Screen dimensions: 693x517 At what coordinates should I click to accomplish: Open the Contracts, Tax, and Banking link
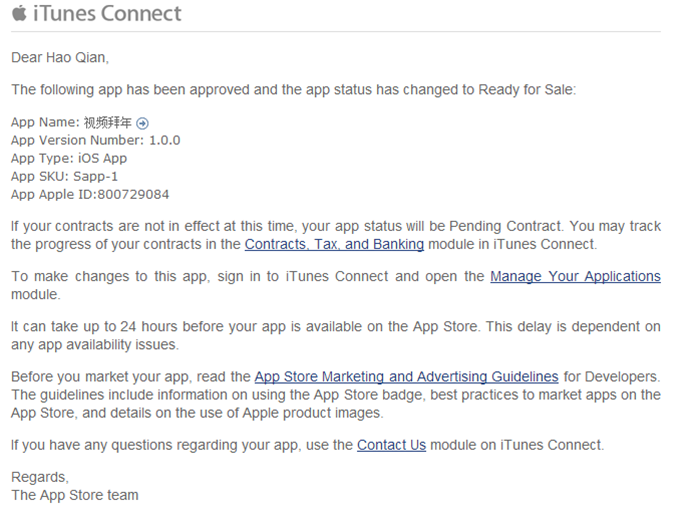click(334, 244)
